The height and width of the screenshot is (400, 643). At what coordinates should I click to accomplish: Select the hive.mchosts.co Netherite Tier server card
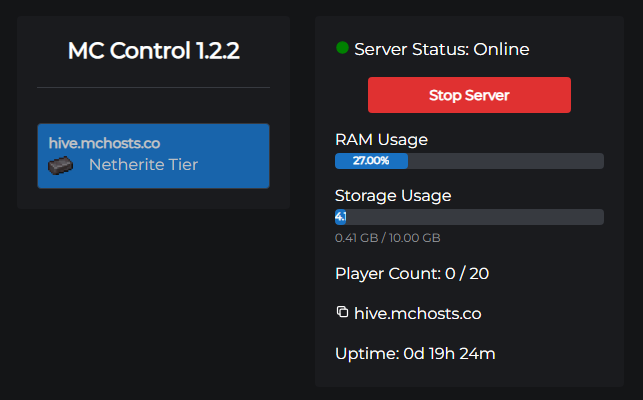click(x=153, y=156)
